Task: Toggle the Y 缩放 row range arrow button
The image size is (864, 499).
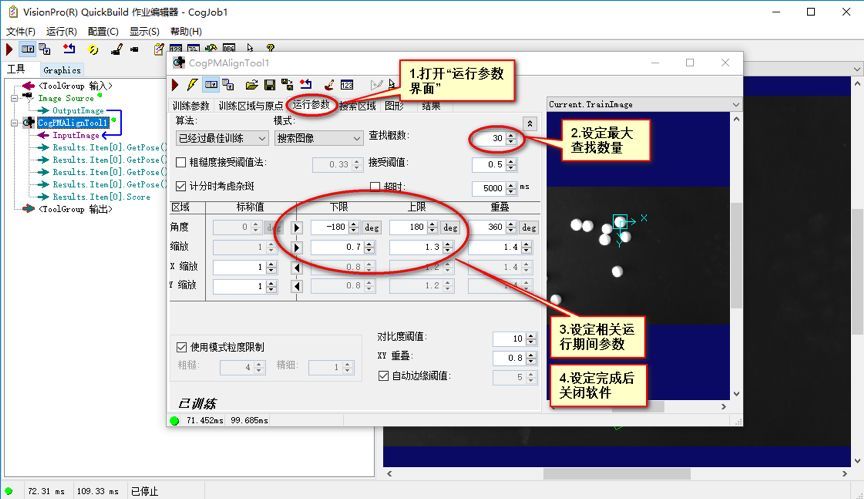Action: click(x=296, y=286)
